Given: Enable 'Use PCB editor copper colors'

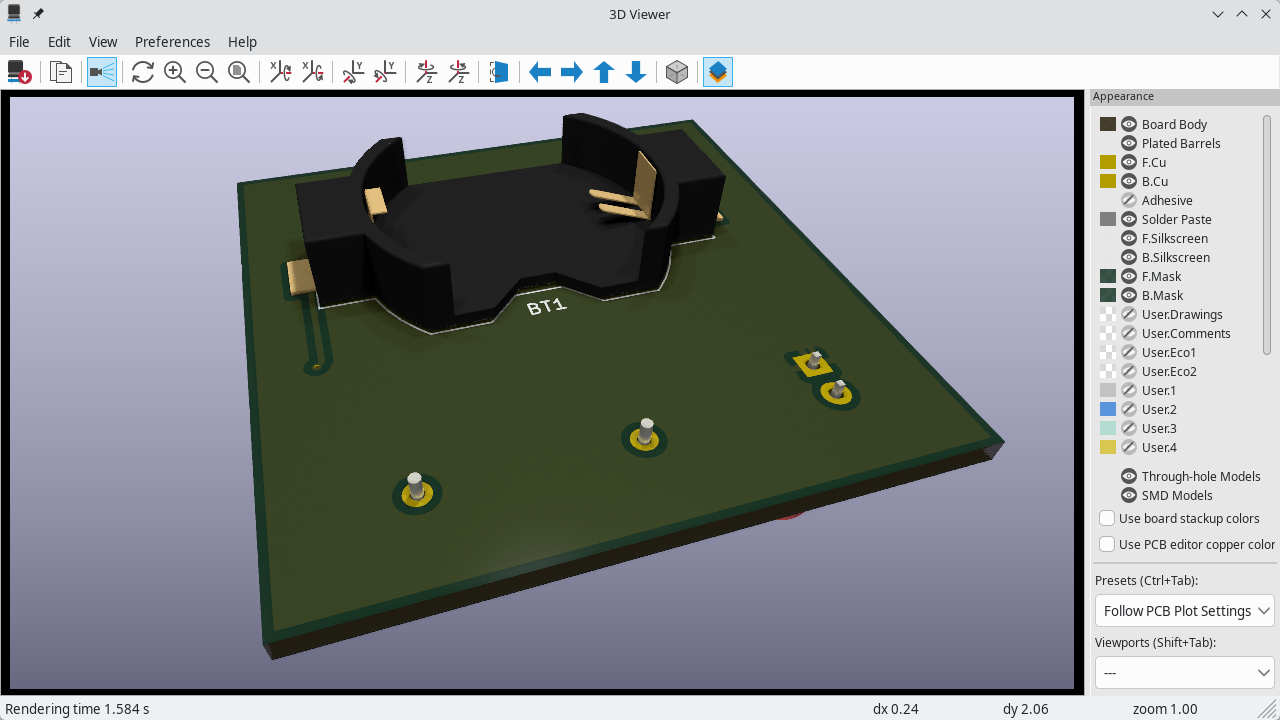Looking at the screenshot, I should click(1107, 544).
